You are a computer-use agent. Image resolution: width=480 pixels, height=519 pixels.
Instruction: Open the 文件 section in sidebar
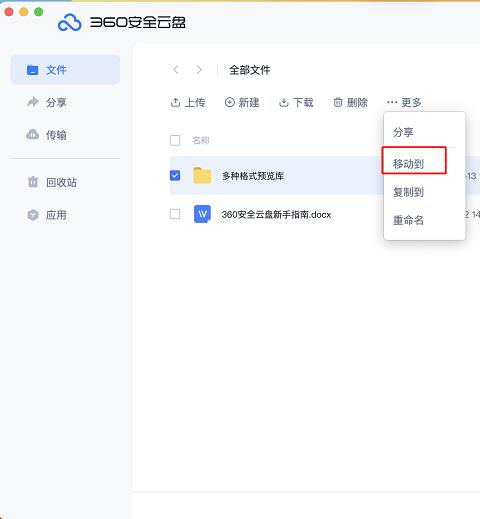(65, 70)
